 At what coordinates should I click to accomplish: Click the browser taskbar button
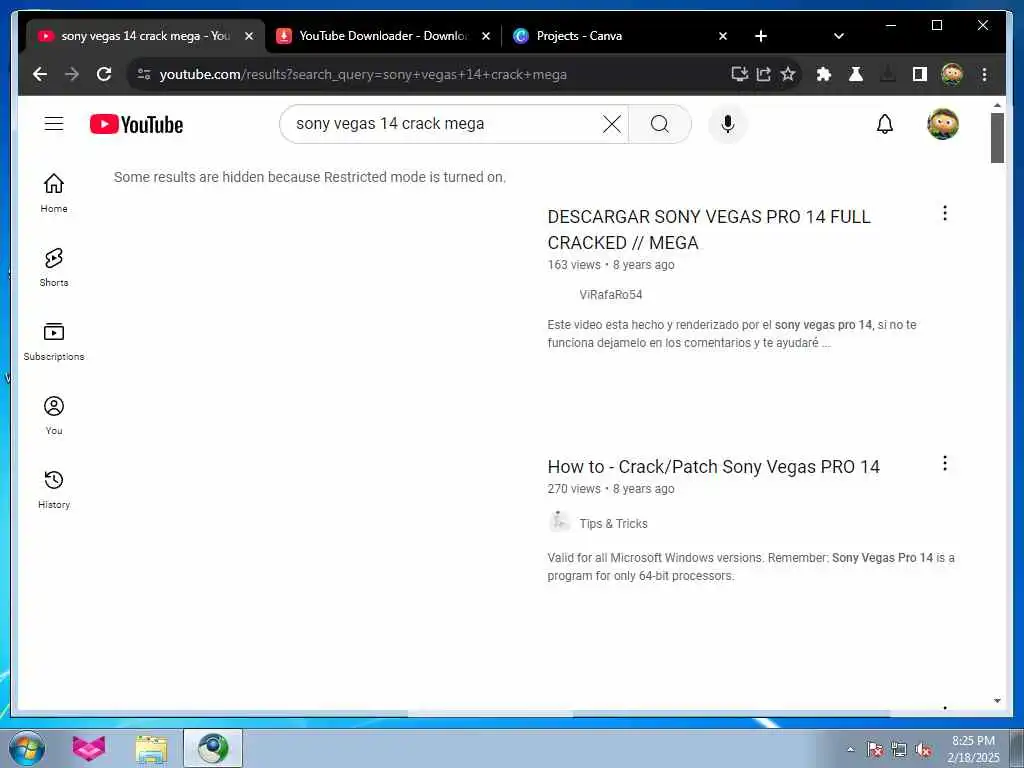[x=213, y=748]
